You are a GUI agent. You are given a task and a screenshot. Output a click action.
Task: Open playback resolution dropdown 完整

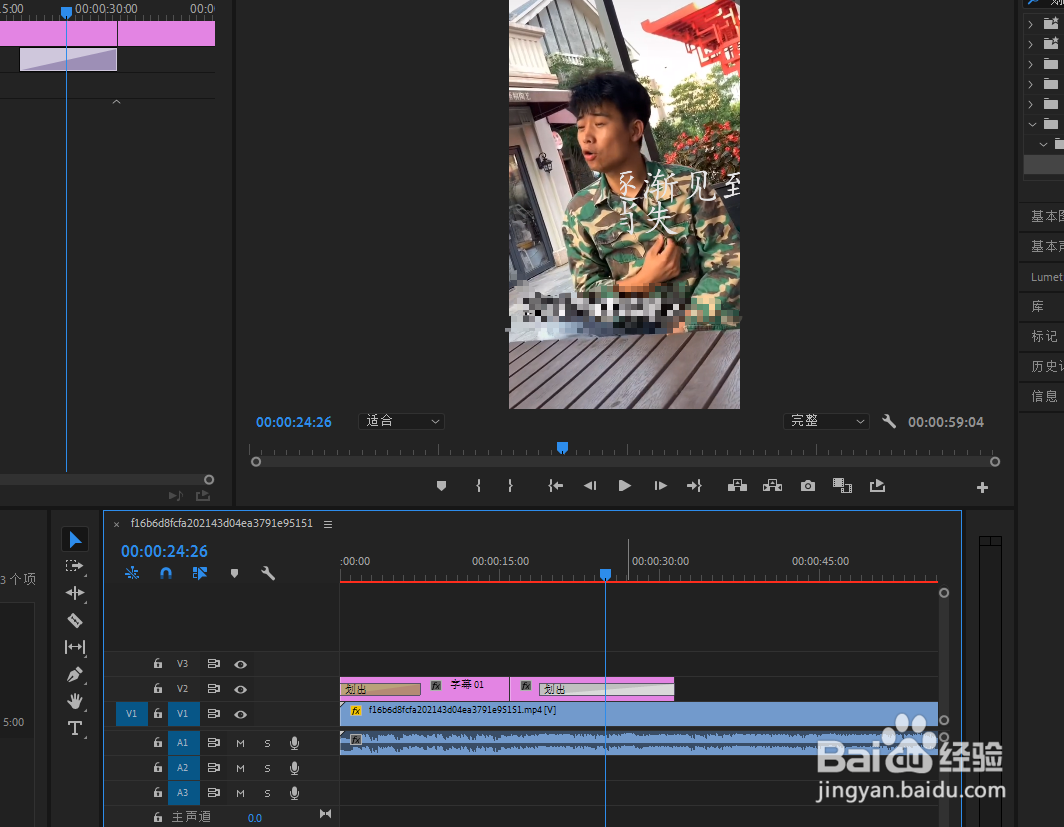click(826, 421)
